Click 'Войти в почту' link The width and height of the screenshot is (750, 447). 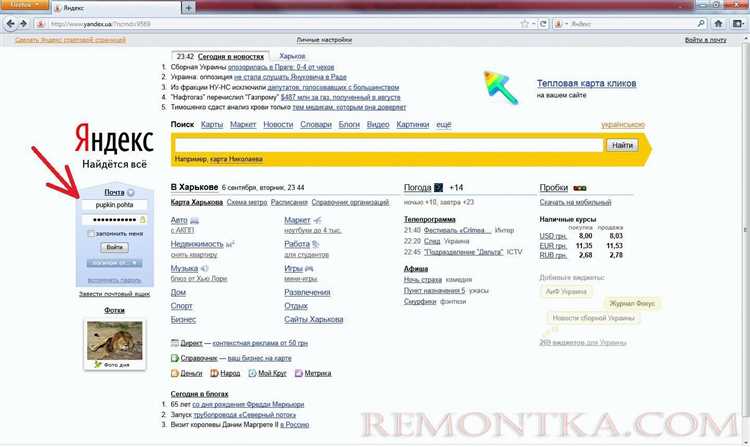coord(706,40)
